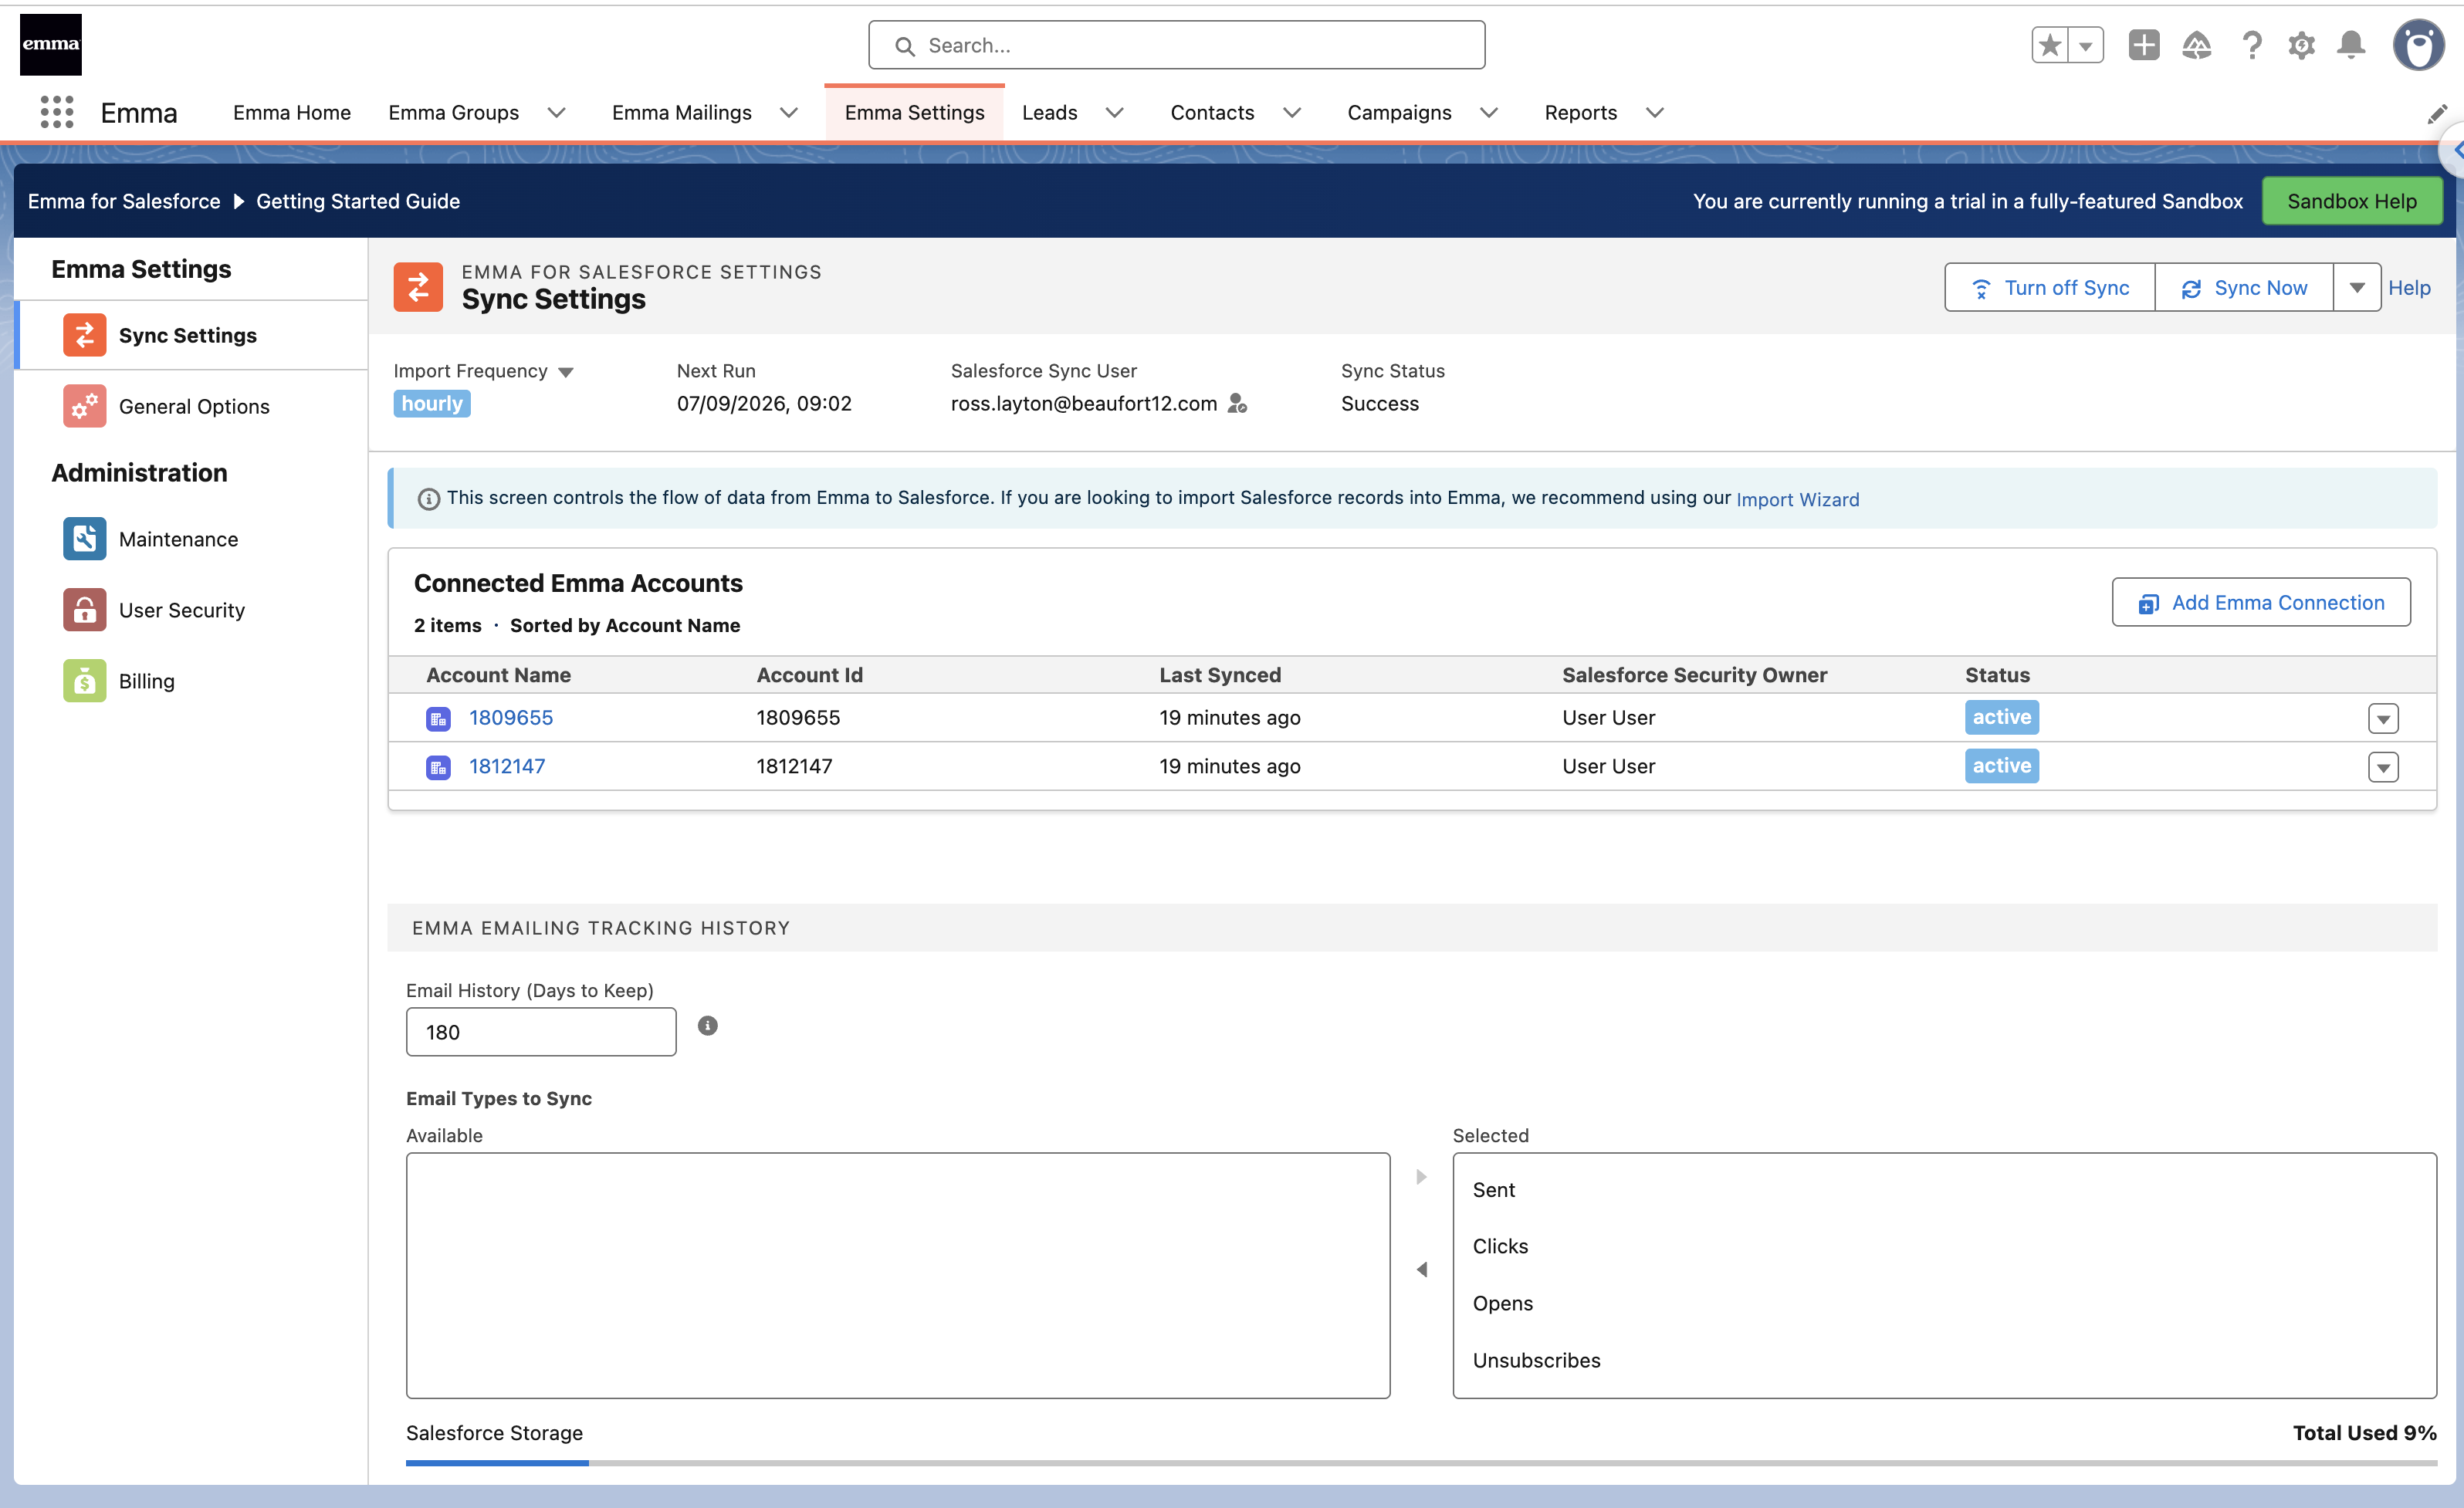Open the Getting Started Guide breadcrumb
This screenshot has width=2464, height=1508.
(358, 201)
